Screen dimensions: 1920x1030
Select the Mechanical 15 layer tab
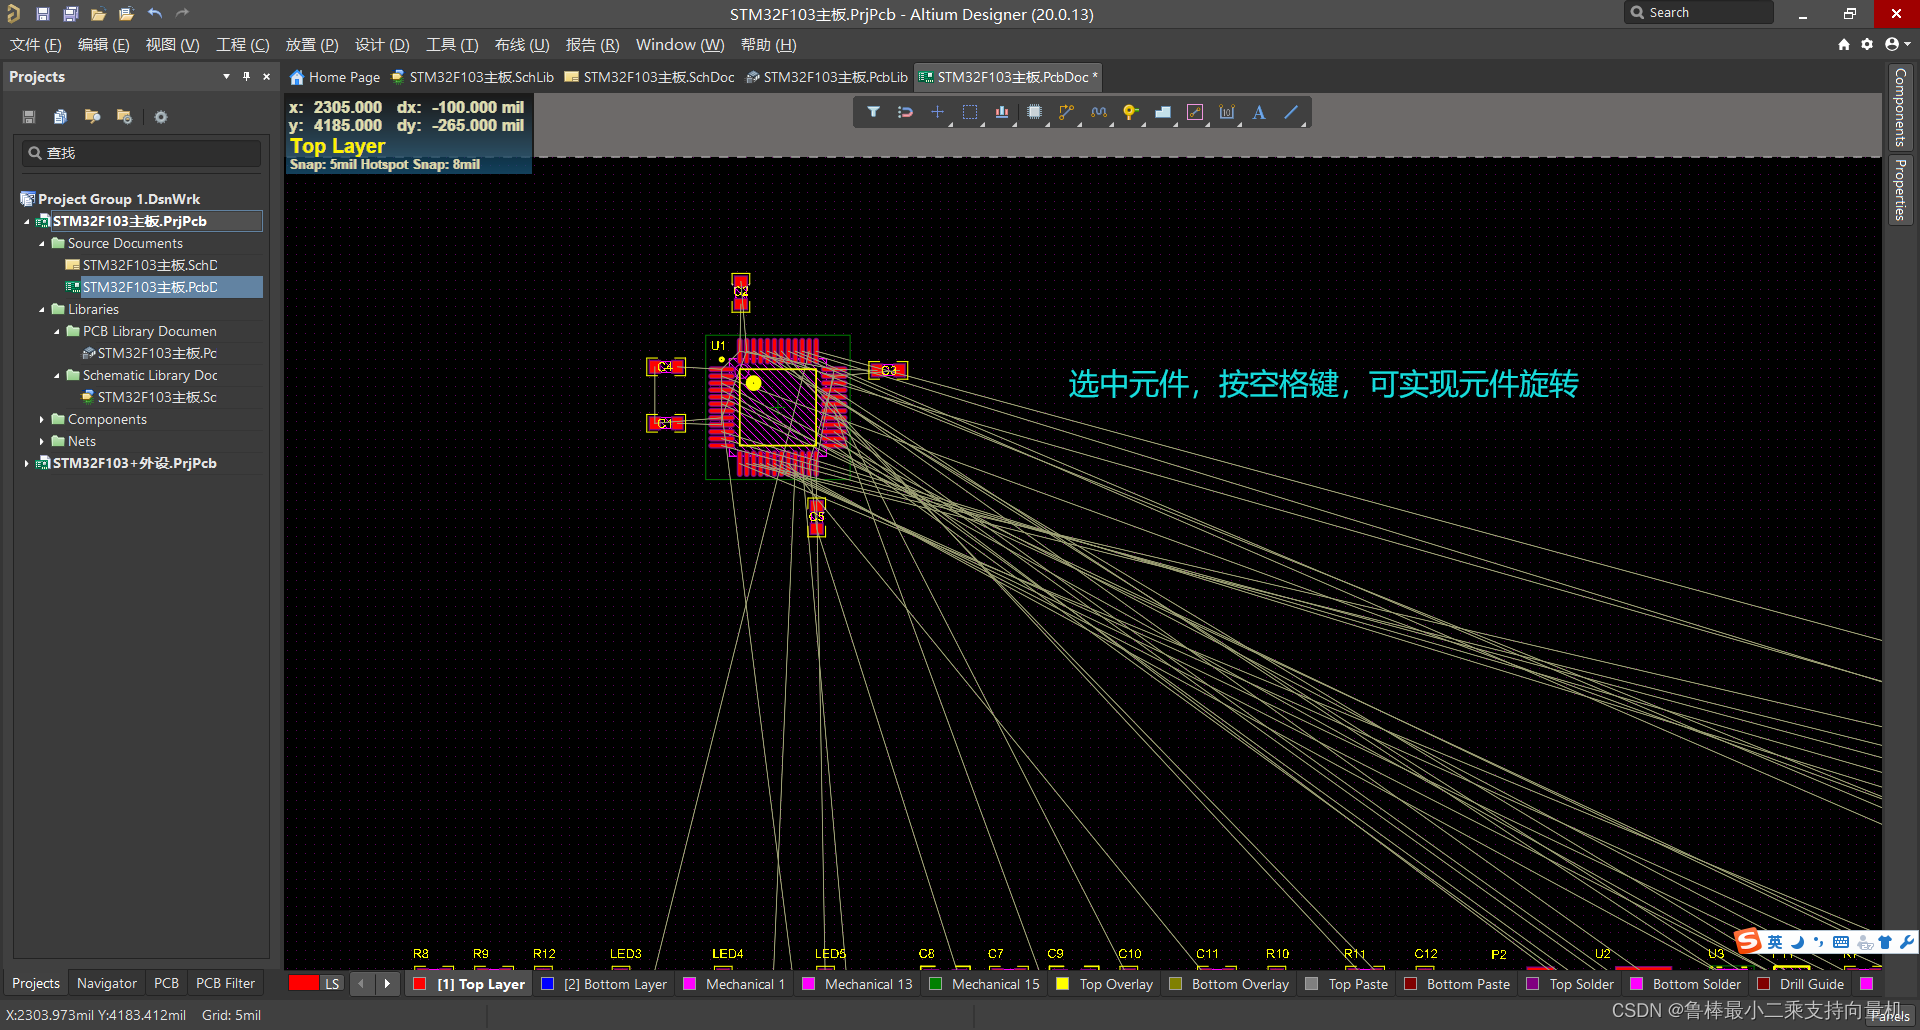[x=985, y=984]
